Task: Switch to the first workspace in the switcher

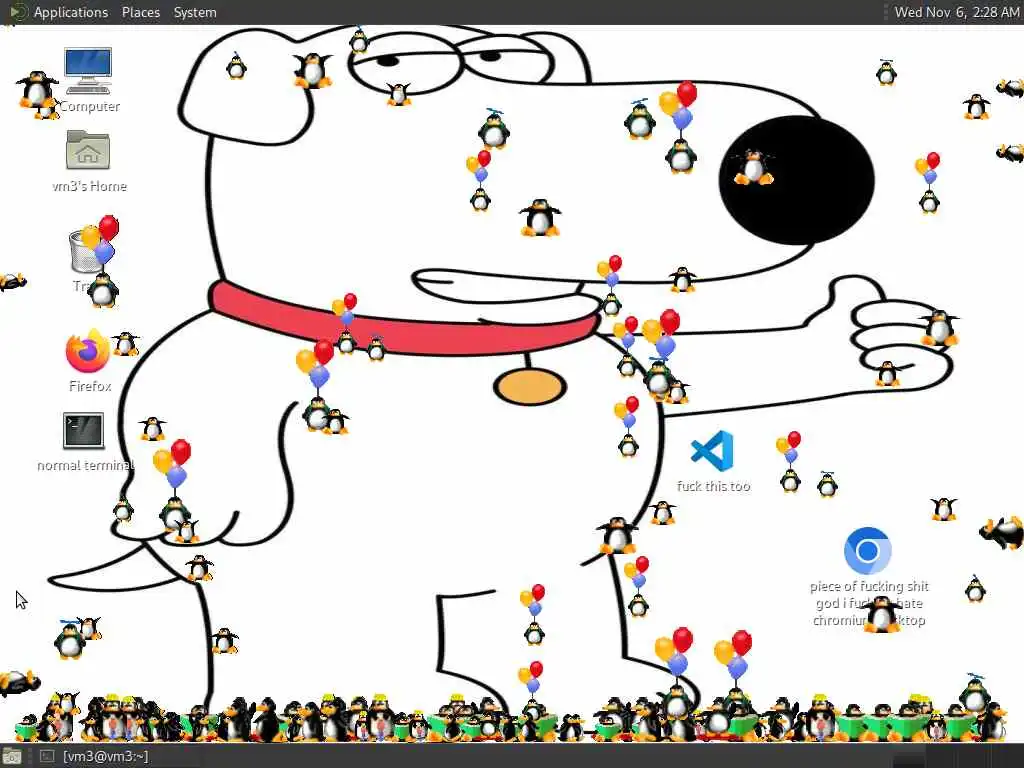Action: point(908,758)
